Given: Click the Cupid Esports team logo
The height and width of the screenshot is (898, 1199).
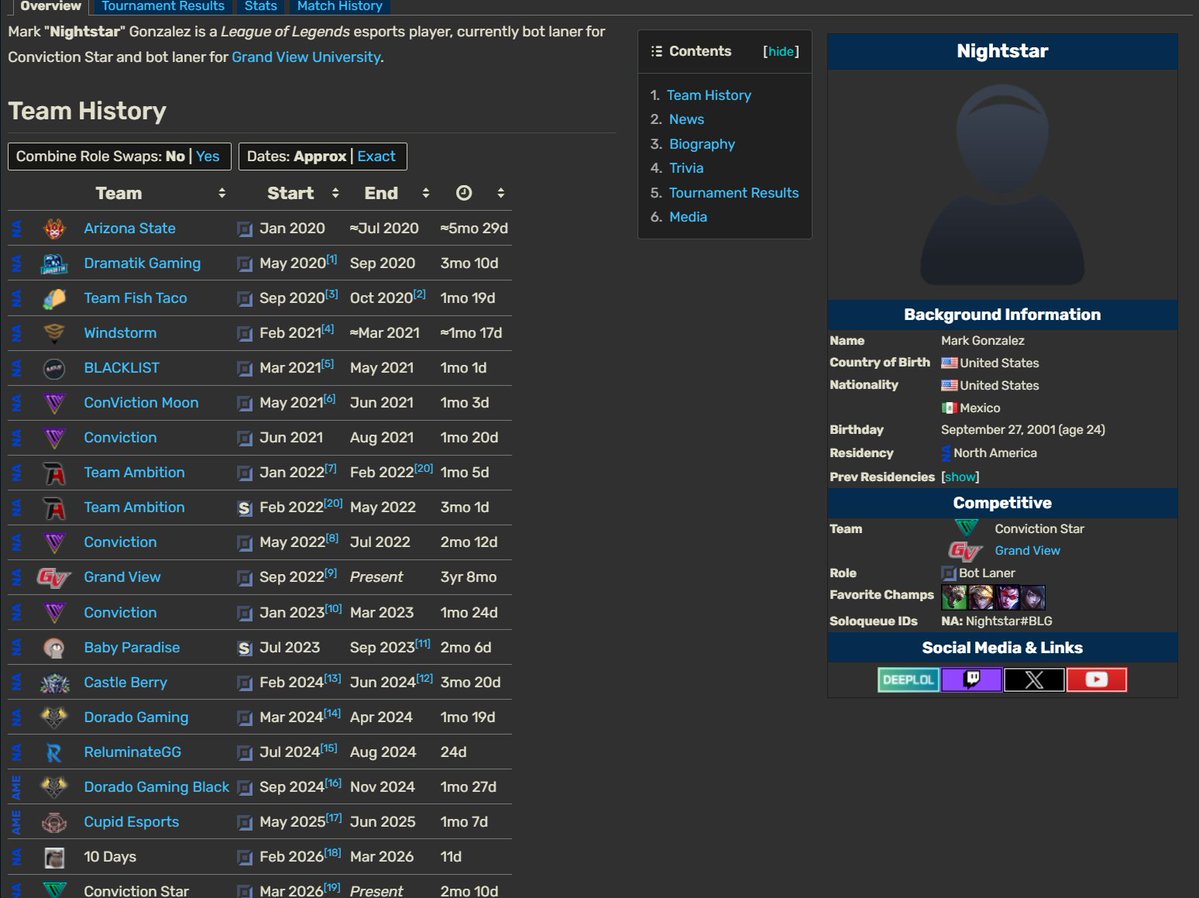Looking at the screenshot, I should (x=54, y=822).
